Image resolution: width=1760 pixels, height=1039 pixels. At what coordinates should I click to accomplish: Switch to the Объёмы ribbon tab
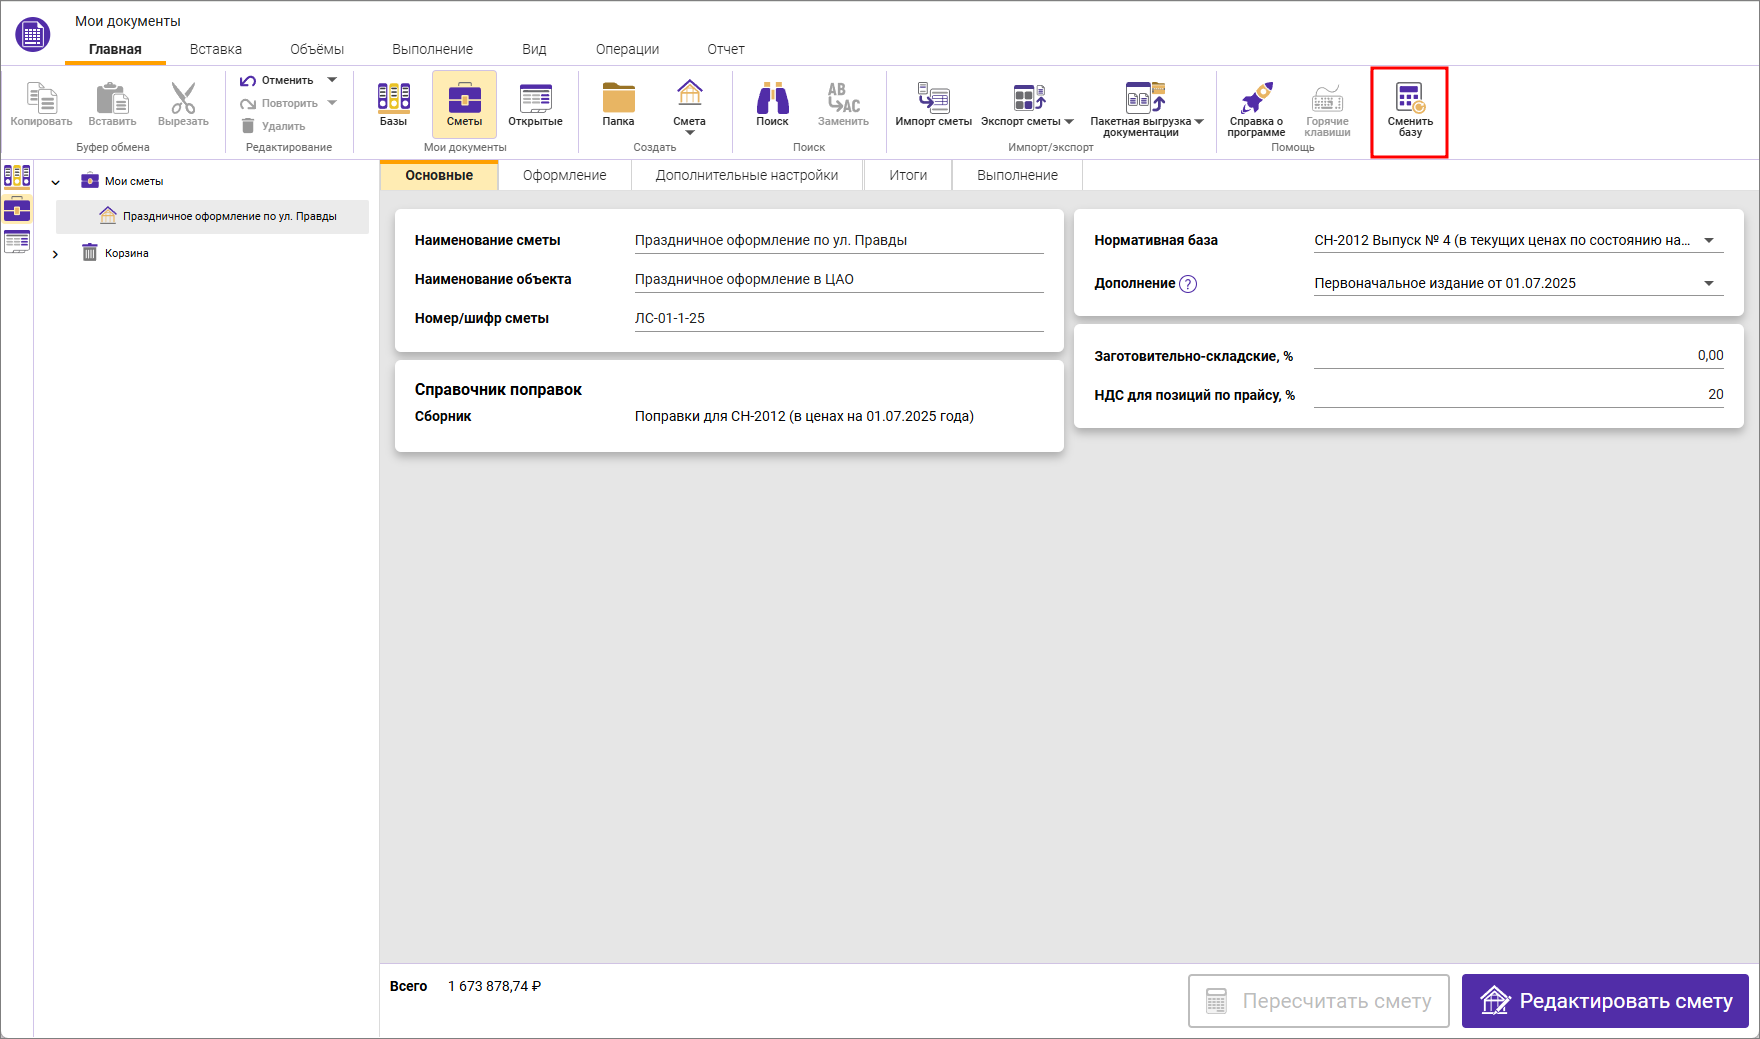pos(316,49)
